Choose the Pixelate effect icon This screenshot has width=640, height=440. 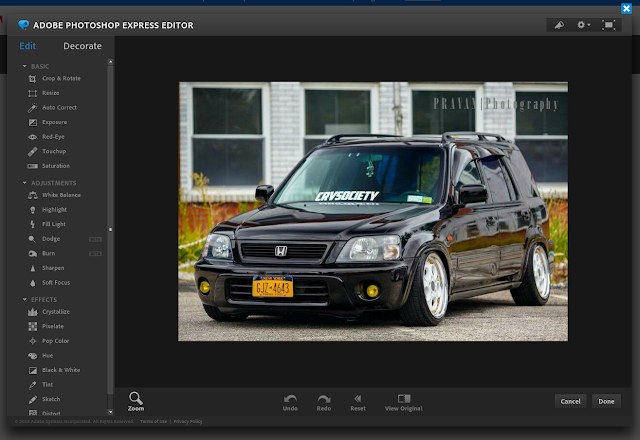click(x=33, y=327)
